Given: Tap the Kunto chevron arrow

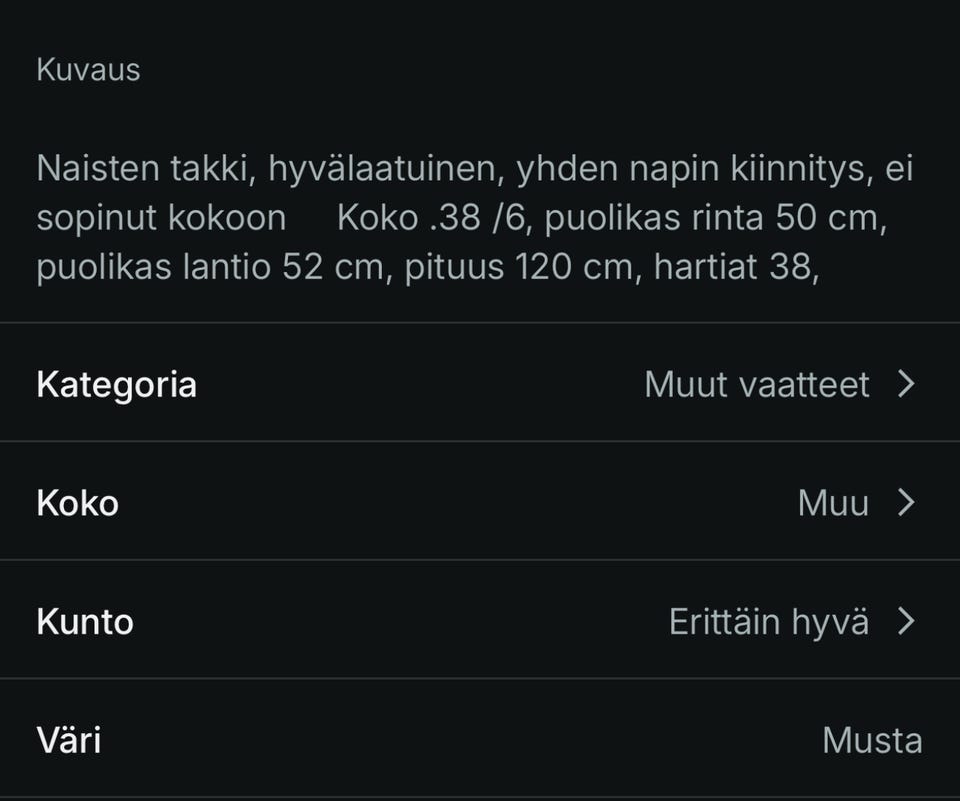Looking at the screenshot, I should [x=905, y=621].
